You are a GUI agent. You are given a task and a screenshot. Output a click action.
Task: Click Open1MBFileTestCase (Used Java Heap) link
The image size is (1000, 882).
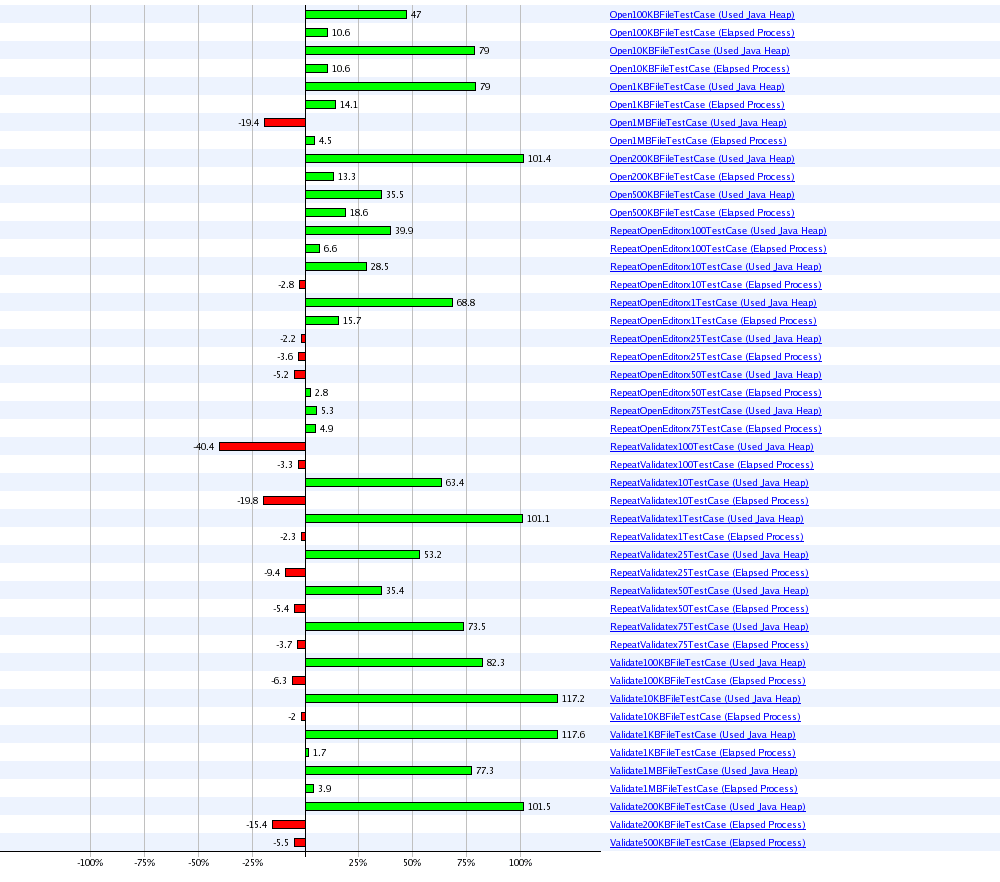(698, 123)
